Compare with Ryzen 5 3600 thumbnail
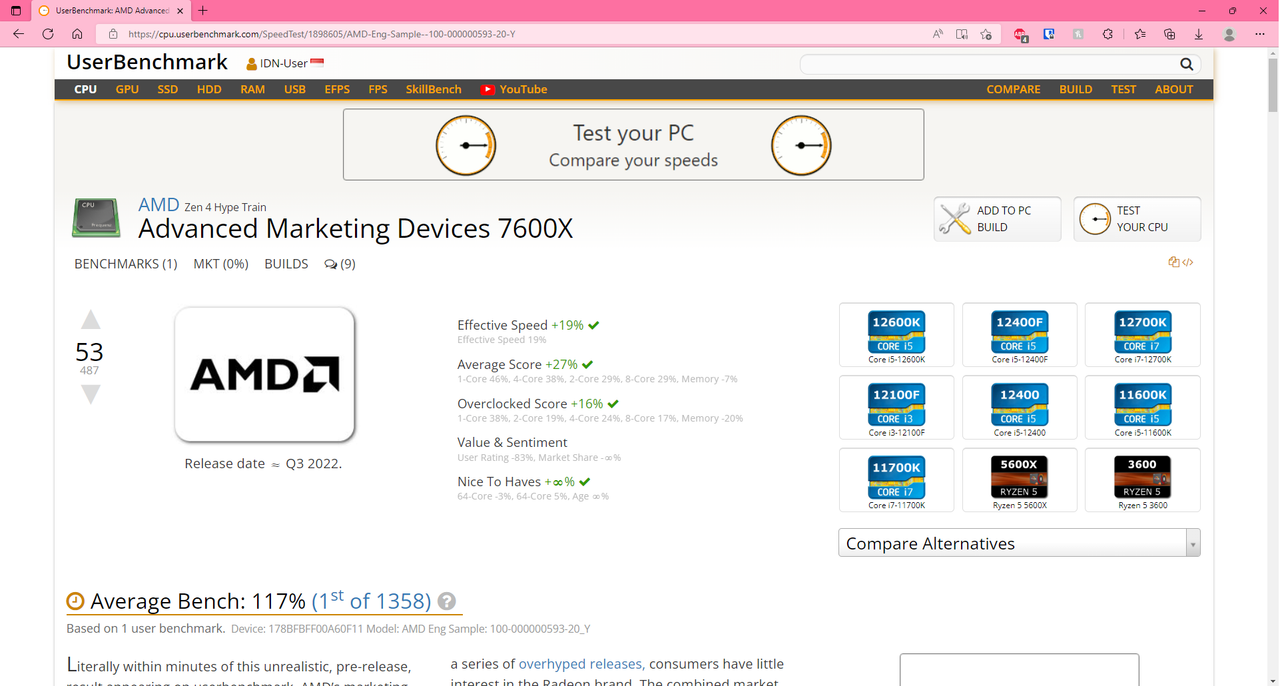Image resolution: width=1280 pixels, height=686 pixels. 1142,480
